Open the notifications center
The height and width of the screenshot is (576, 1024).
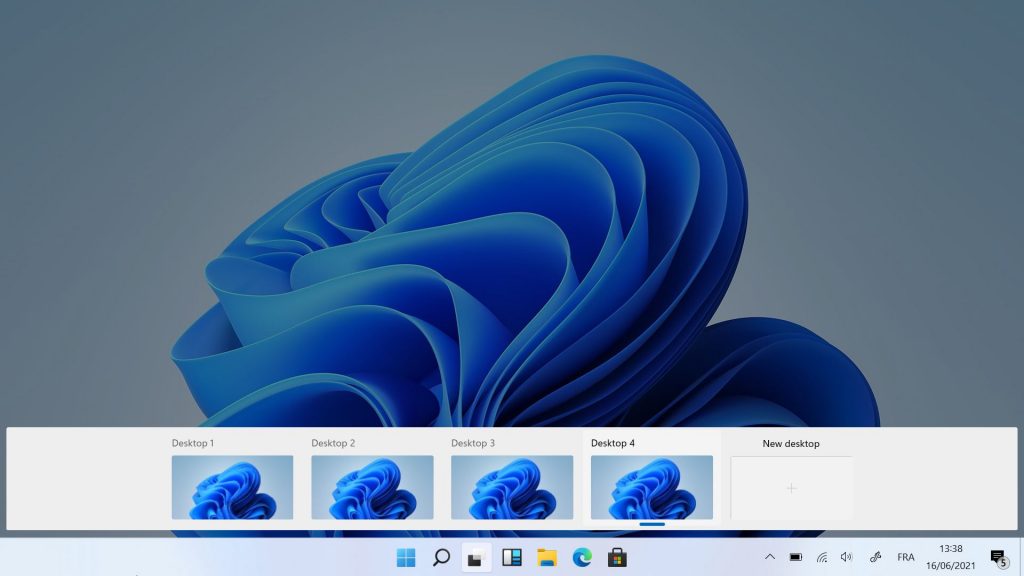tap(997, 558)
